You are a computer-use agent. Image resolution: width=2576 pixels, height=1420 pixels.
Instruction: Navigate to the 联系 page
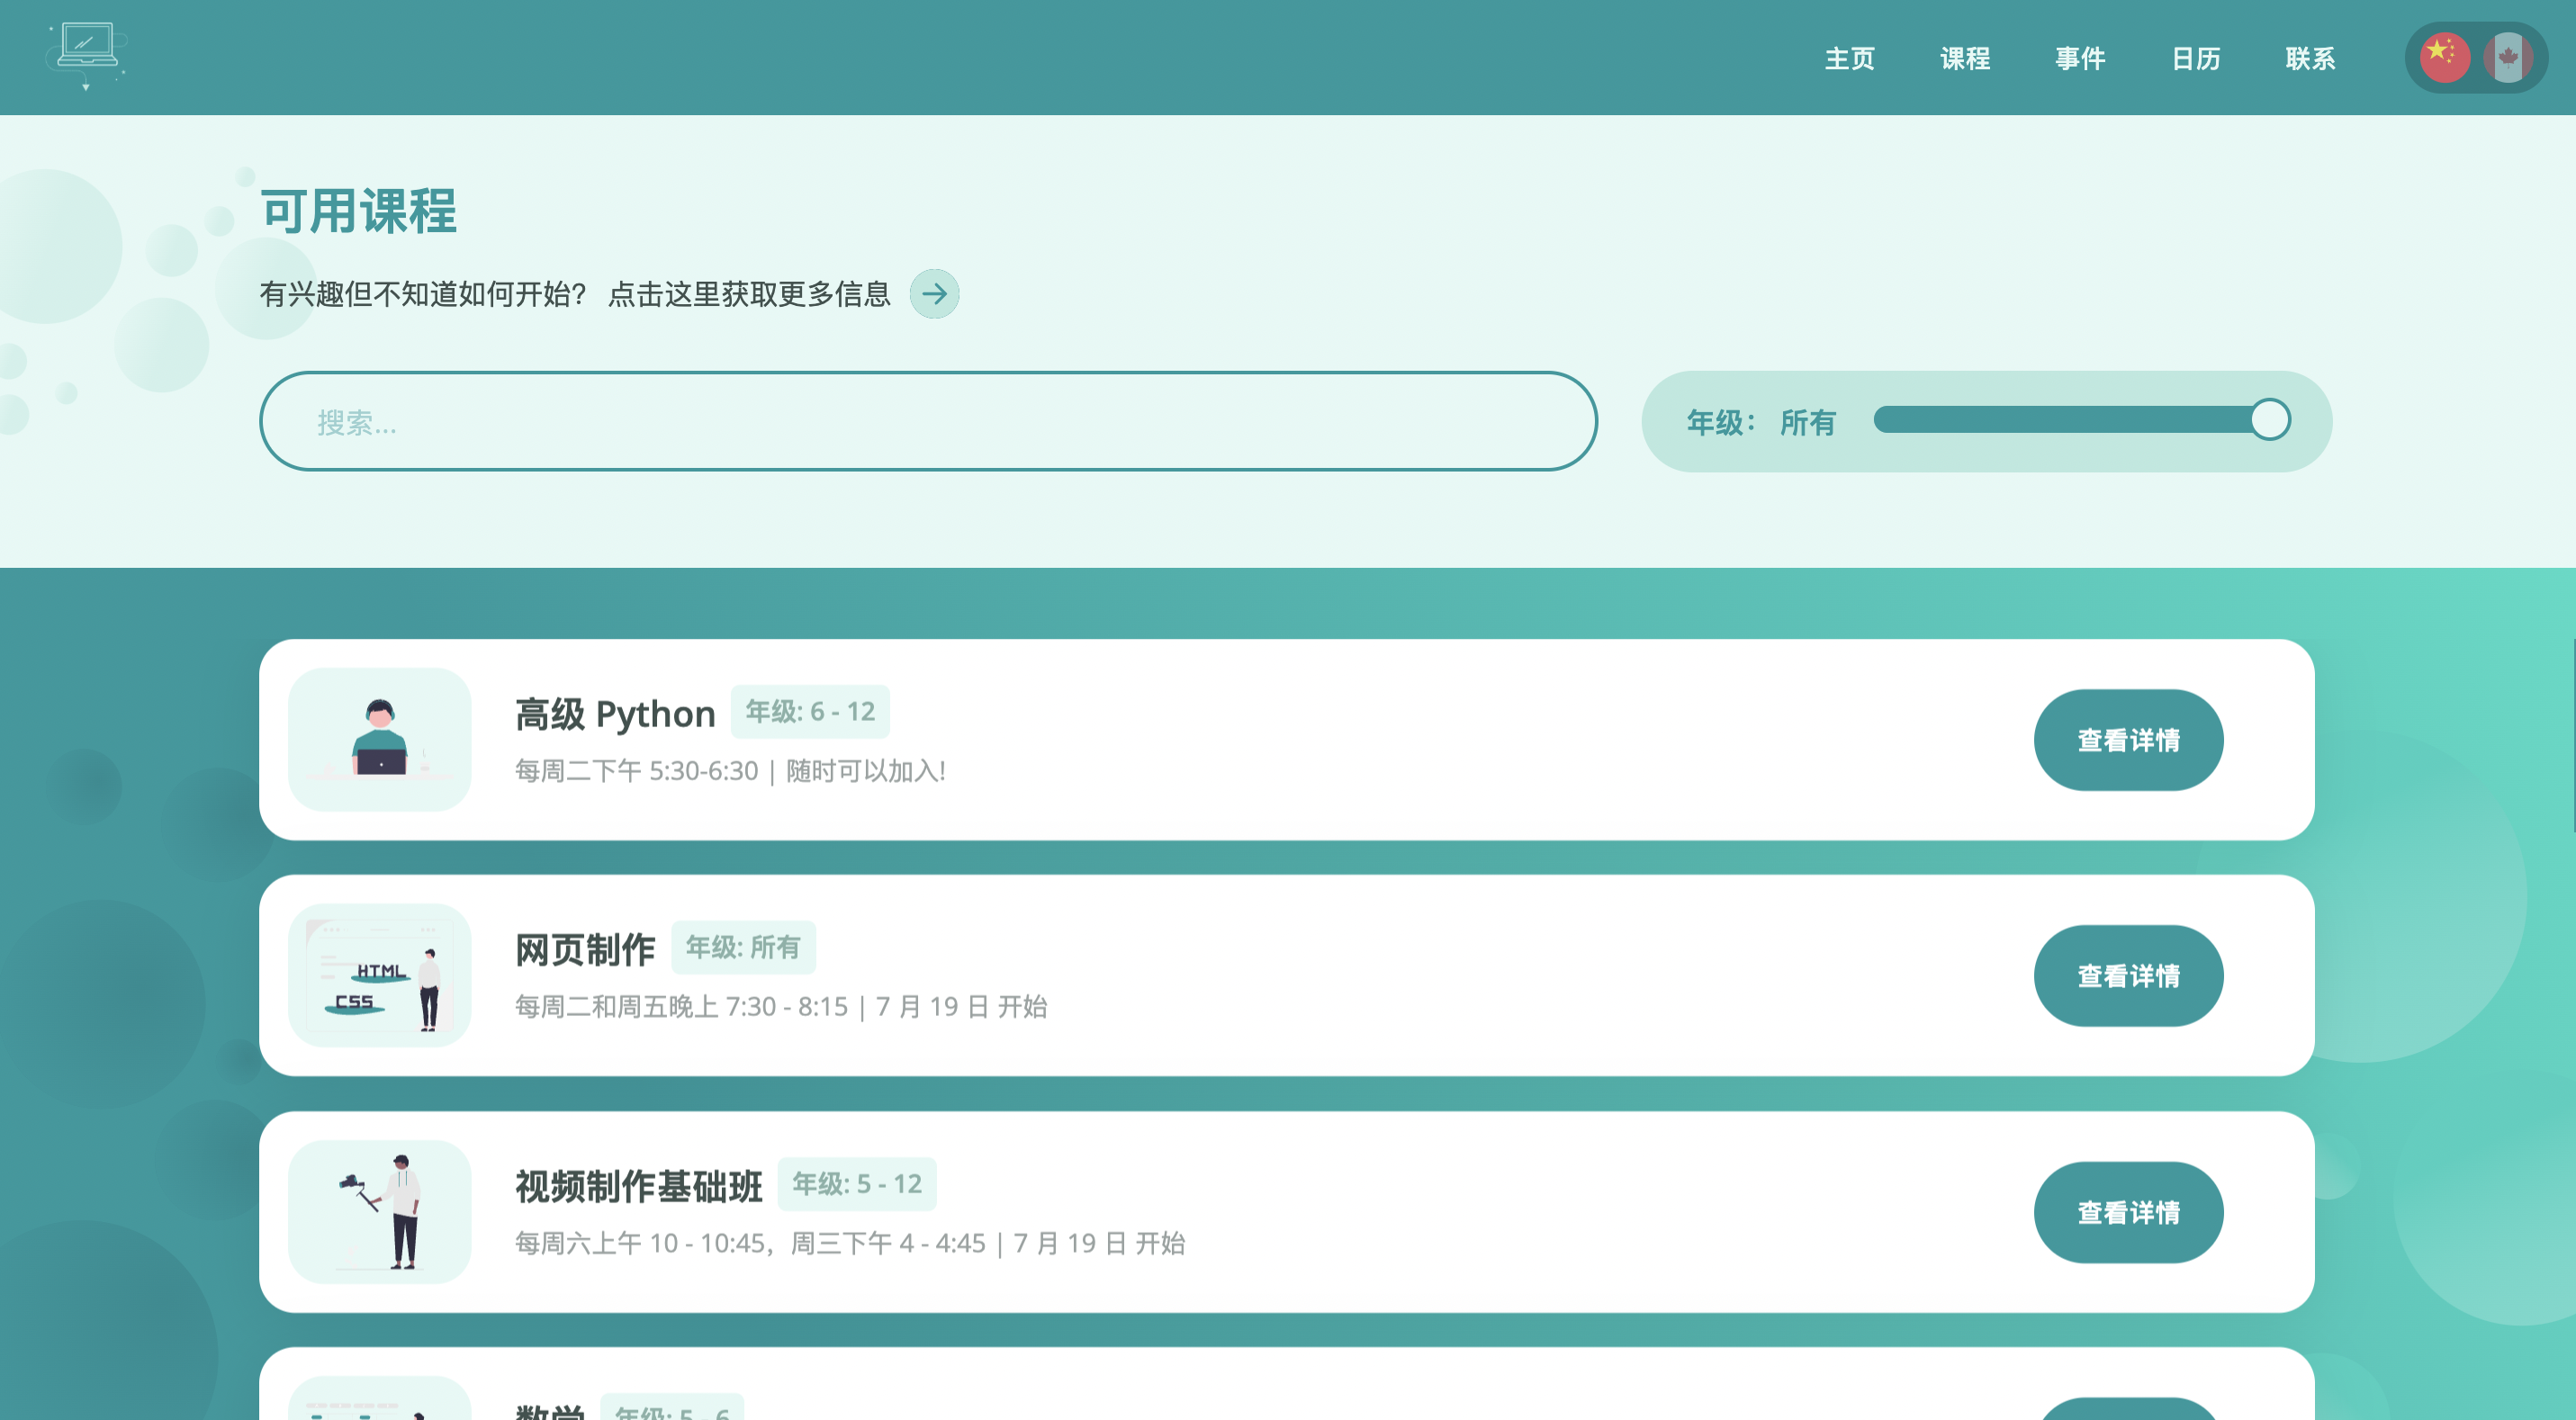[x=2310, y=59]
